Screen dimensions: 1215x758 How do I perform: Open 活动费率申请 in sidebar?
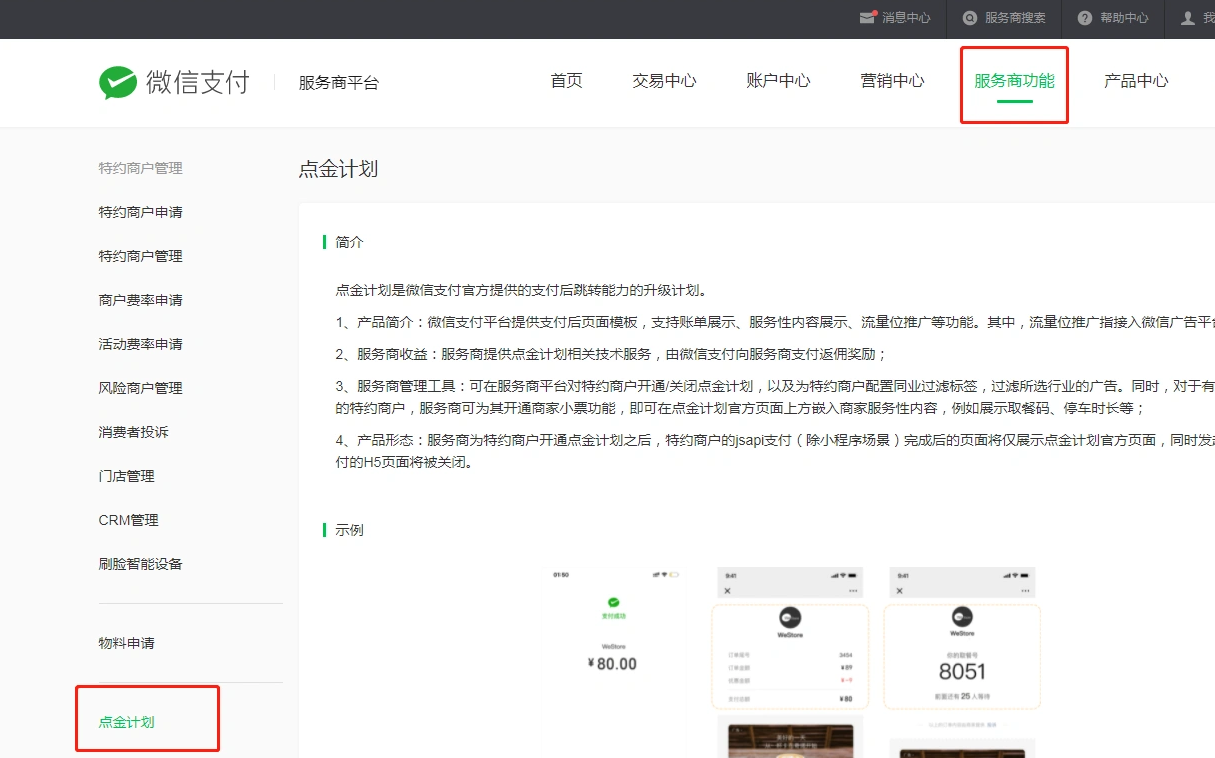[141, 344]
